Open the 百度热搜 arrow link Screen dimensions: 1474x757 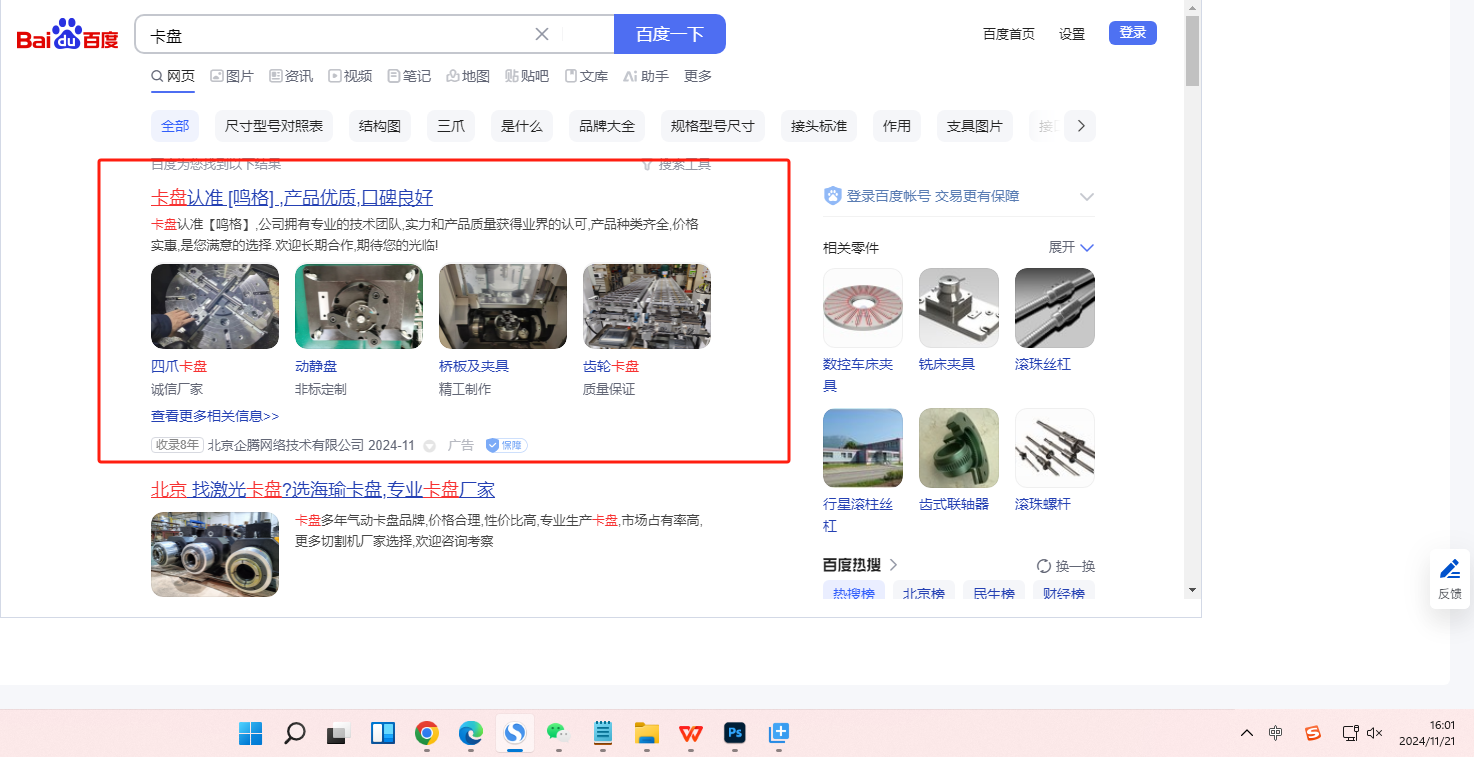[x=893, y=565]
